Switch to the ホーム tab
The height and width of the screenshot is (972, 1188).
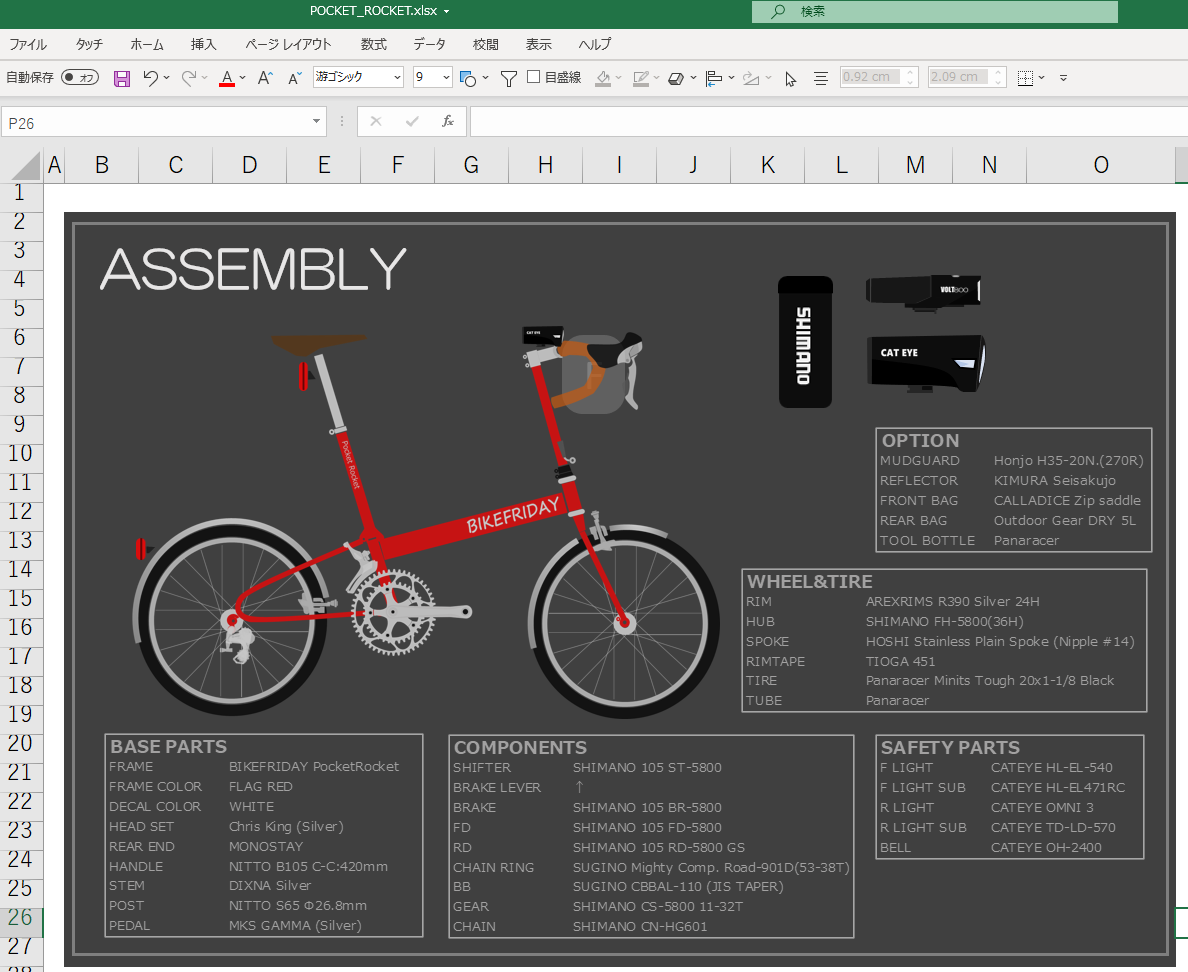tap(147, 45)
